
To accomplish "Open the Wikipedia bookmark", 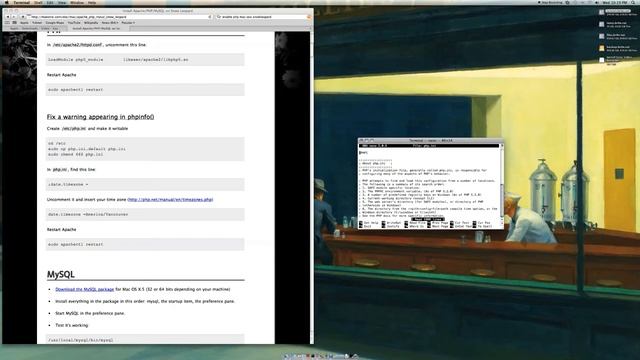I will pos(91,23).
